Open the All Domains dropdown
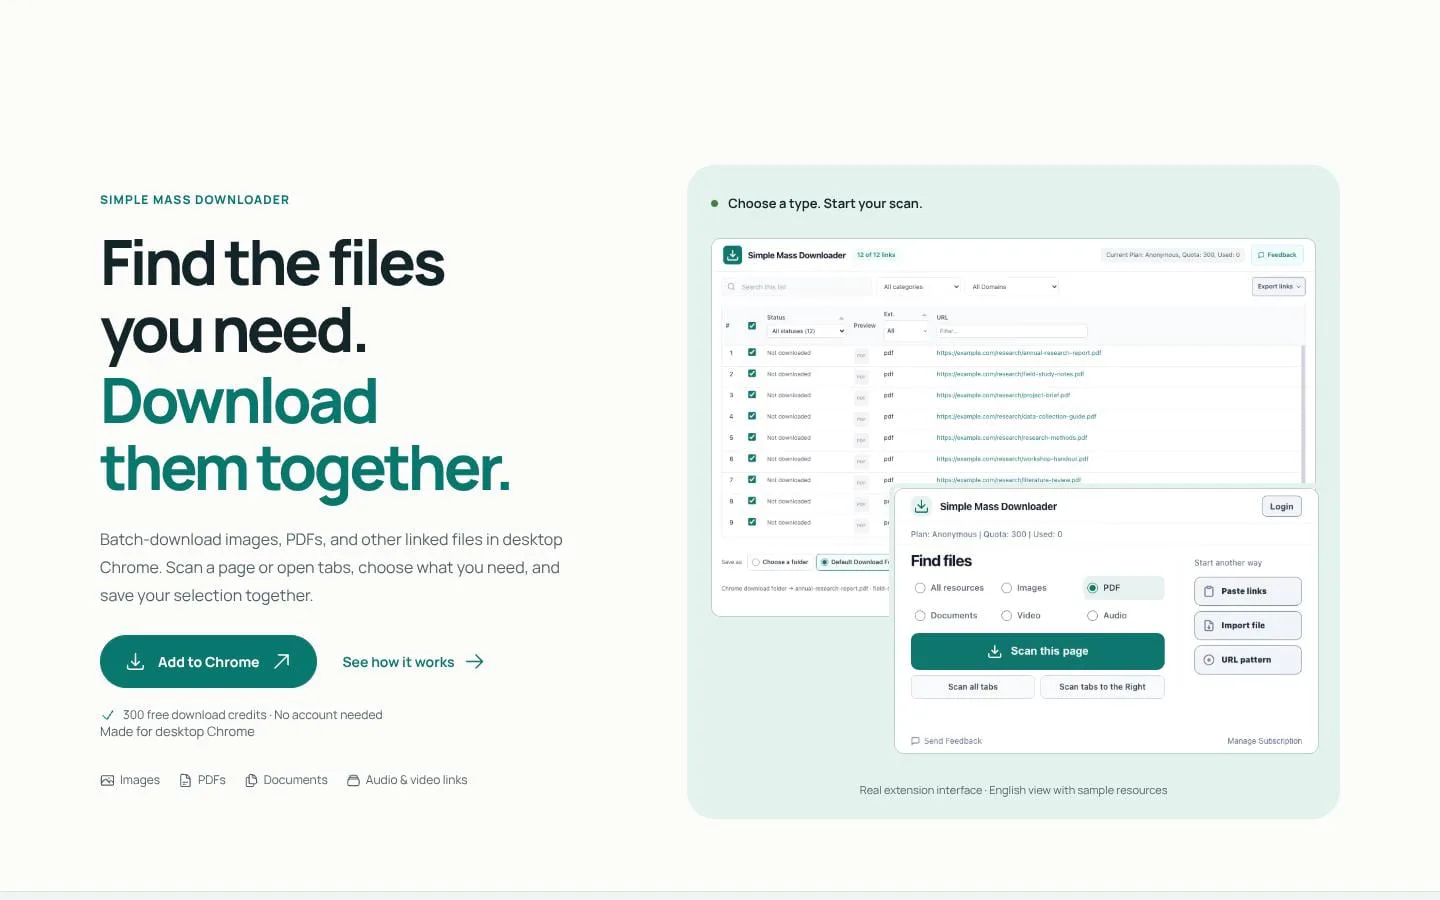Screen dimensions: 1440x900 [x=1014, y=287]
